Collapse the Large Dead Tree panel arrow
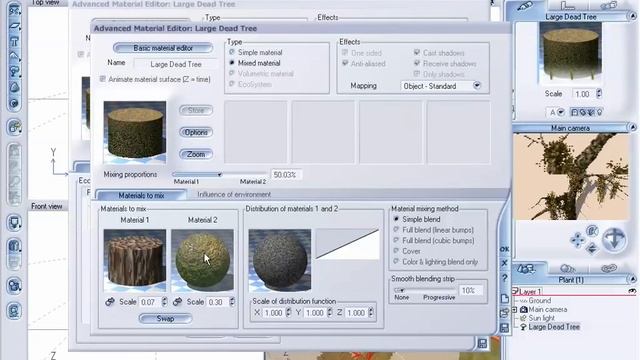The width and height of the screenshot is (640, 360). (633, 16)
